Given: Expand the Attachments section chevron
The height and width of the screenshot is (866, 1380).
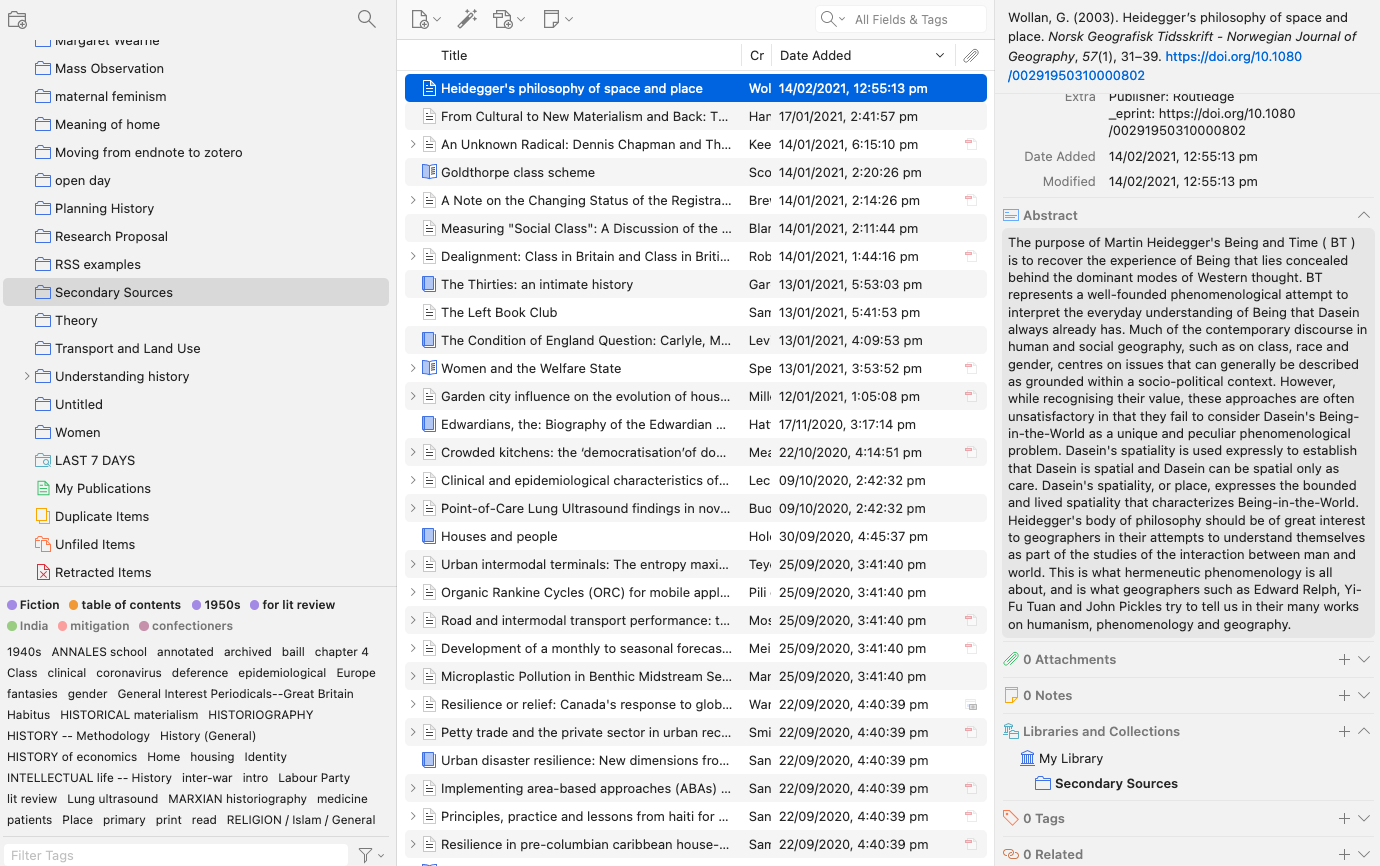Looking at the screenshot, I should 1363,659.
